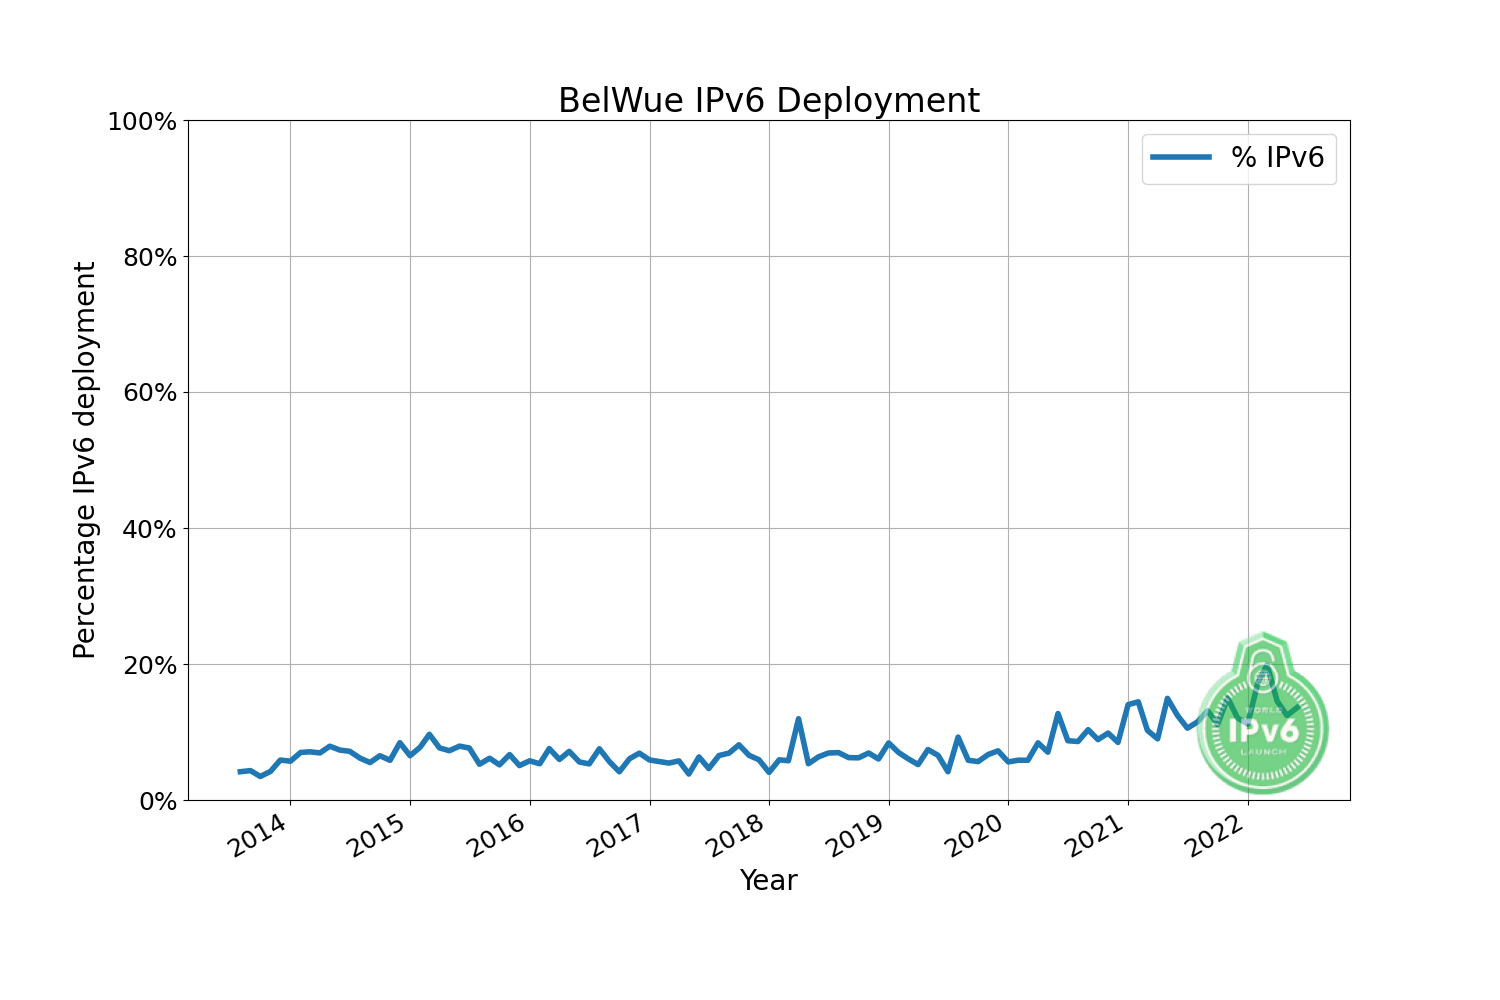The image size is (1500, 1000).
Task: Select the 'Percentage IPv6 deployment' y-axis label
Action: pos(85,460)
